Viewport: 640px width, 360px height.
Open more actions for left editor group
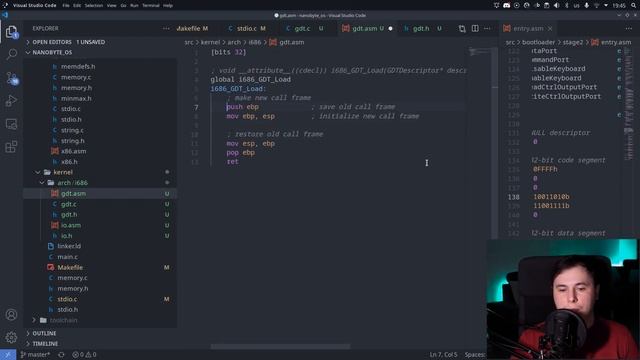point(487,29)
